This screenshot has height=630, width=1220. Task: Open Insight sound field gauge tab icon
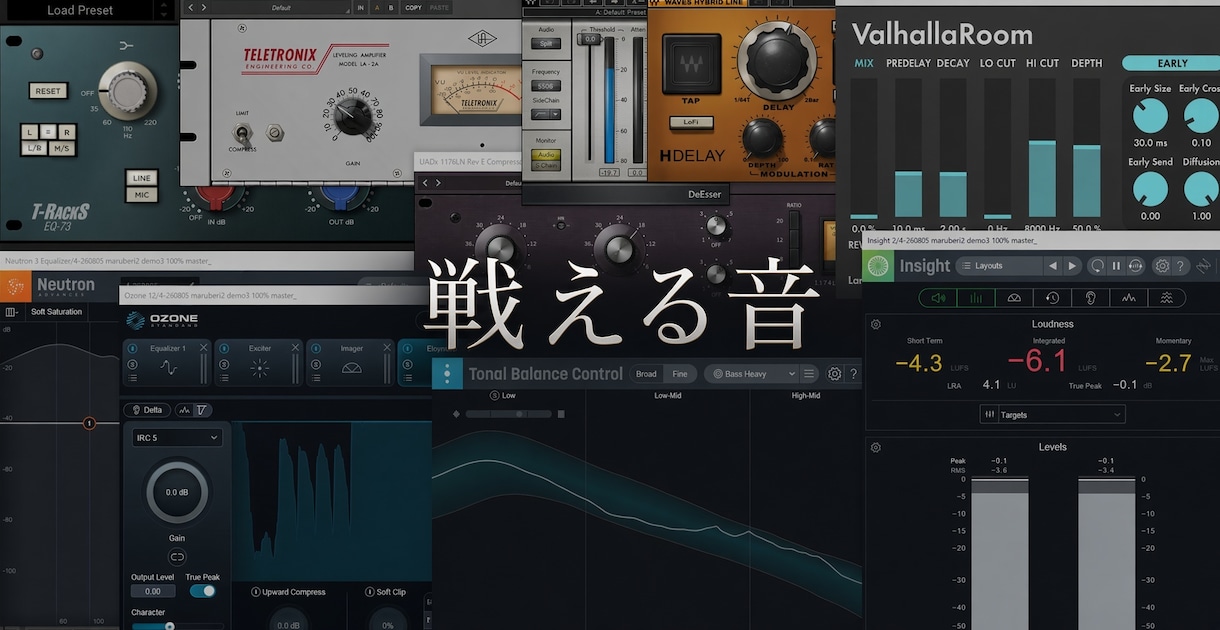point(1014,297)
